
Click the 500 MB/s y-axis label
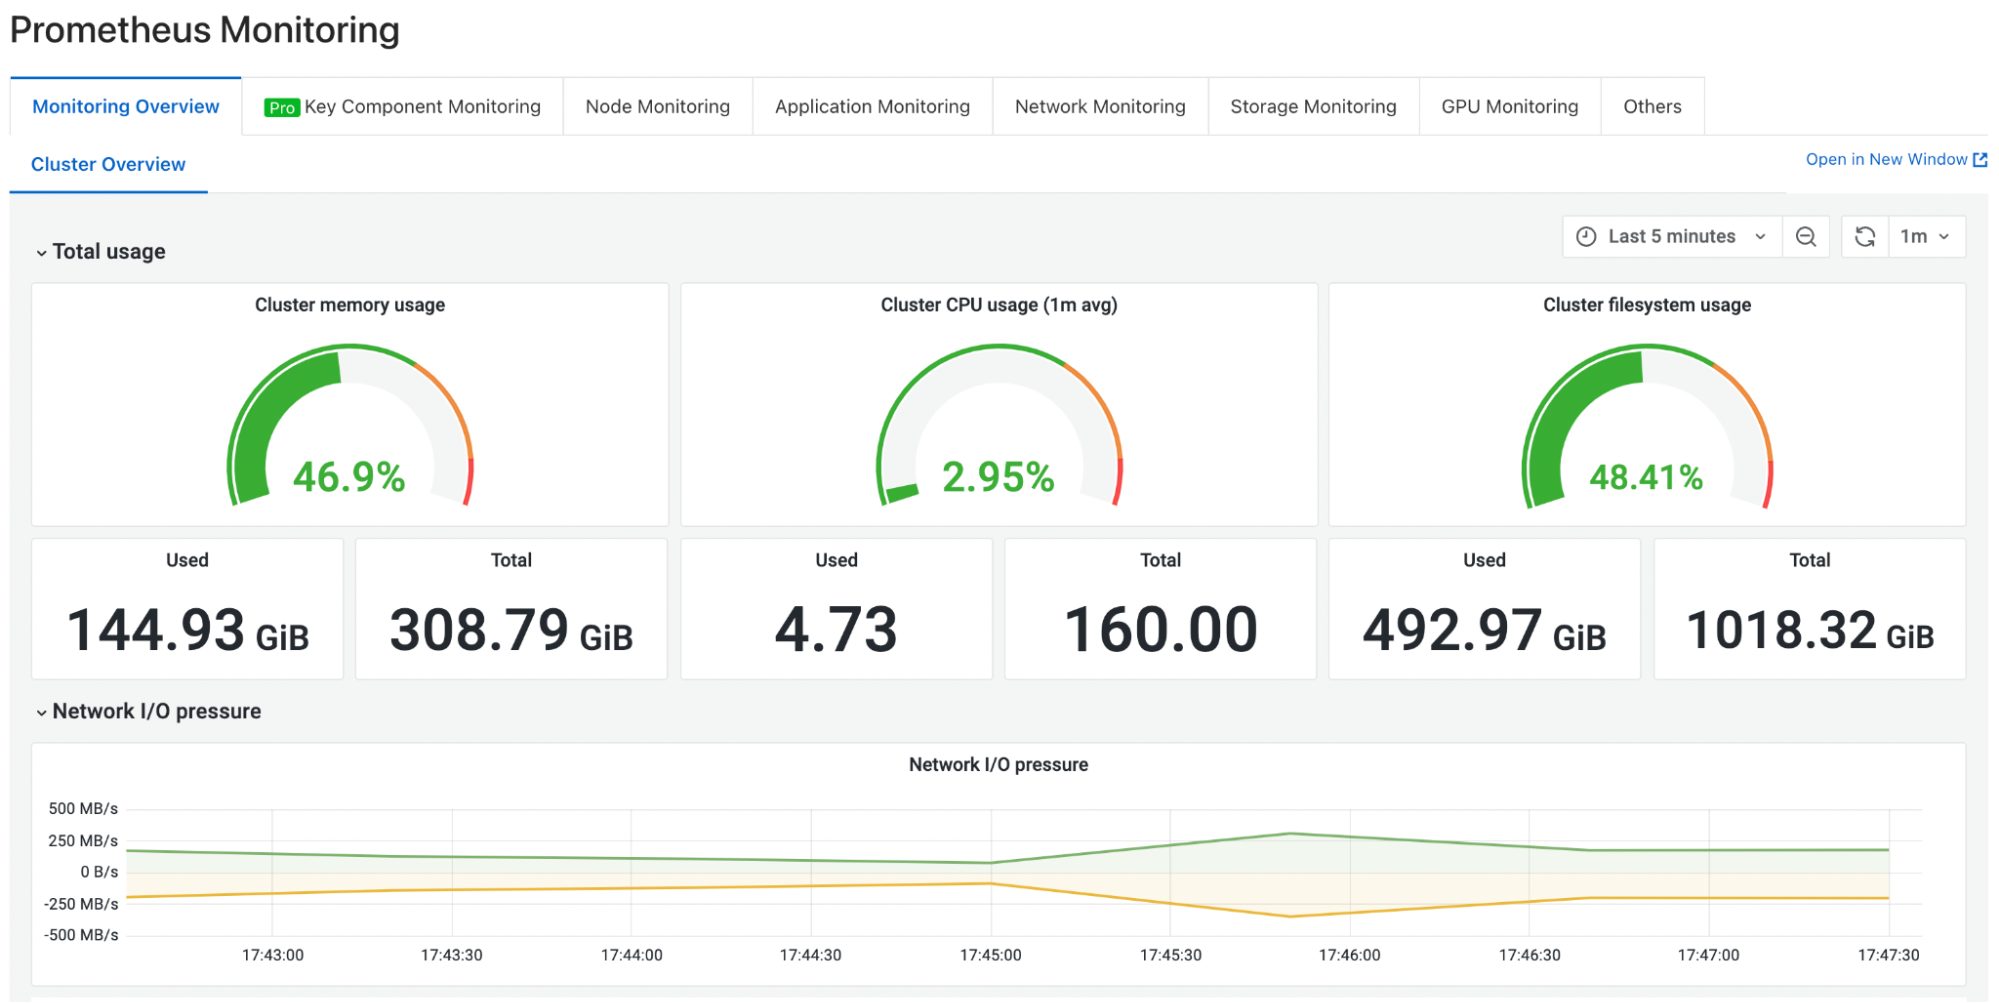coord(83,809)
